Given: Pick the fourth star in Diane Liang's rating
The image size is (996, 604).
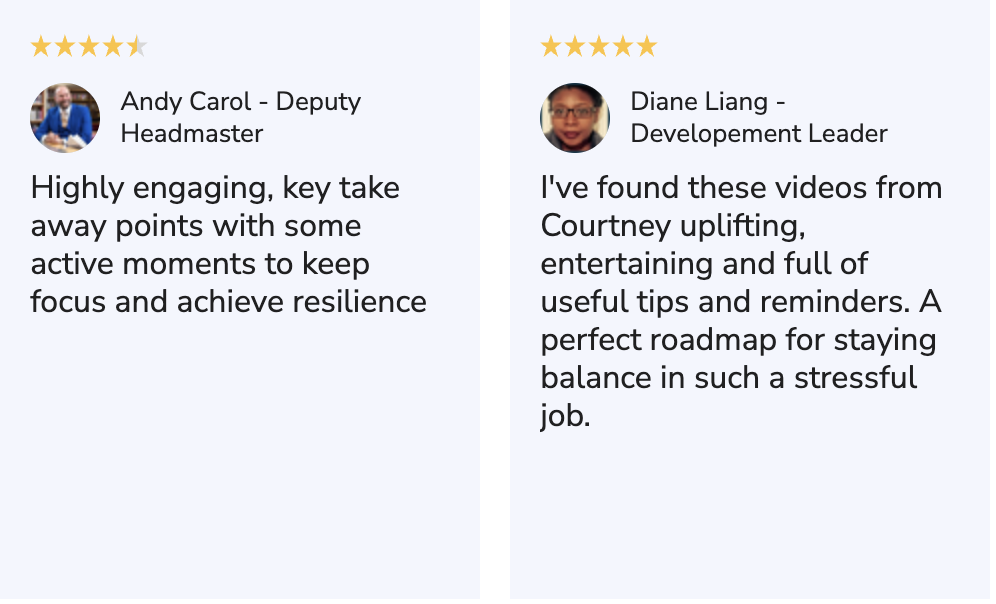Looking at the screenshot, I should (x=623, y=46).
